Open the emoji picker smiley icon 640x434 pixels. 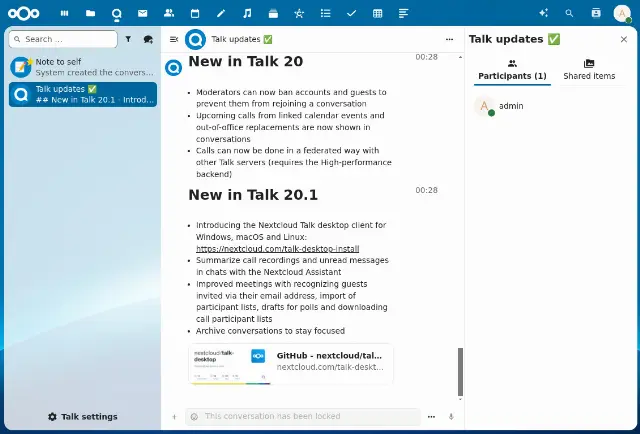[194, 416]
